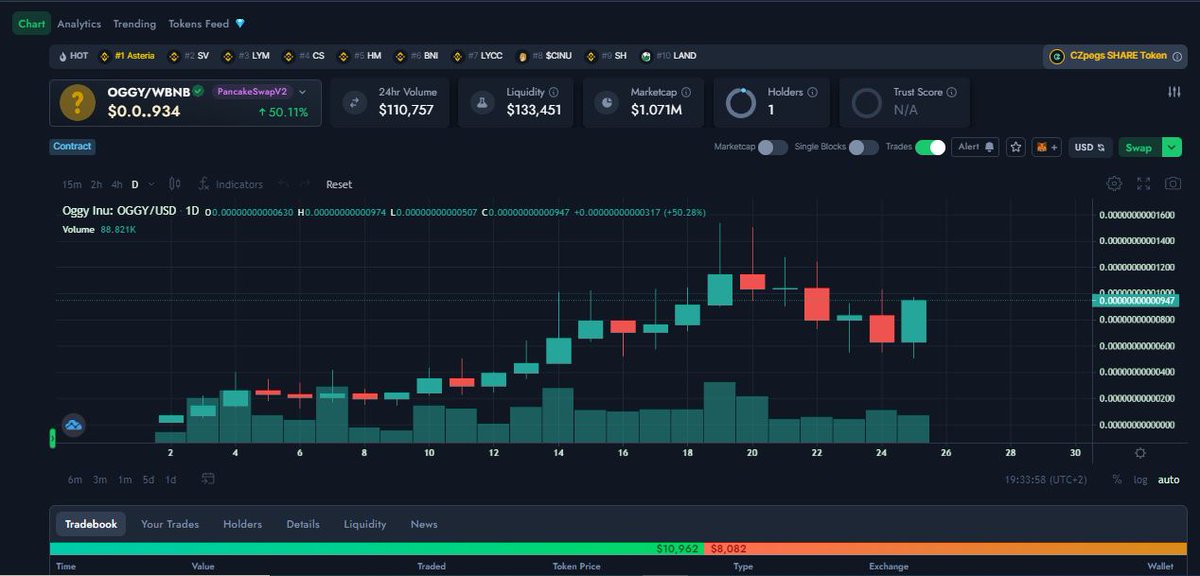Open the timezone 19:33:58 (UTC+2) menu
The width and height of the screenshot is (1200, 576).
pyautogui.click(x=1046, y=480)
